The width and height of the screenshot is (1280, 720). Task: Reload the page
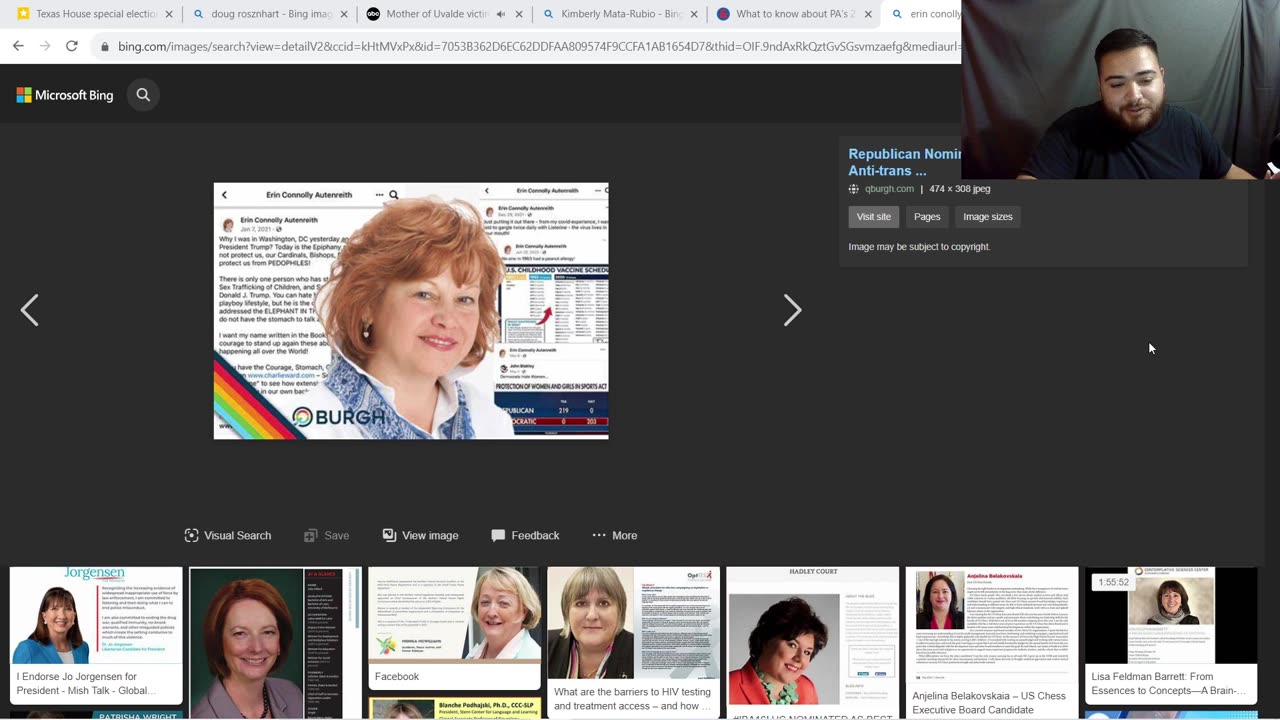point(72,46)
